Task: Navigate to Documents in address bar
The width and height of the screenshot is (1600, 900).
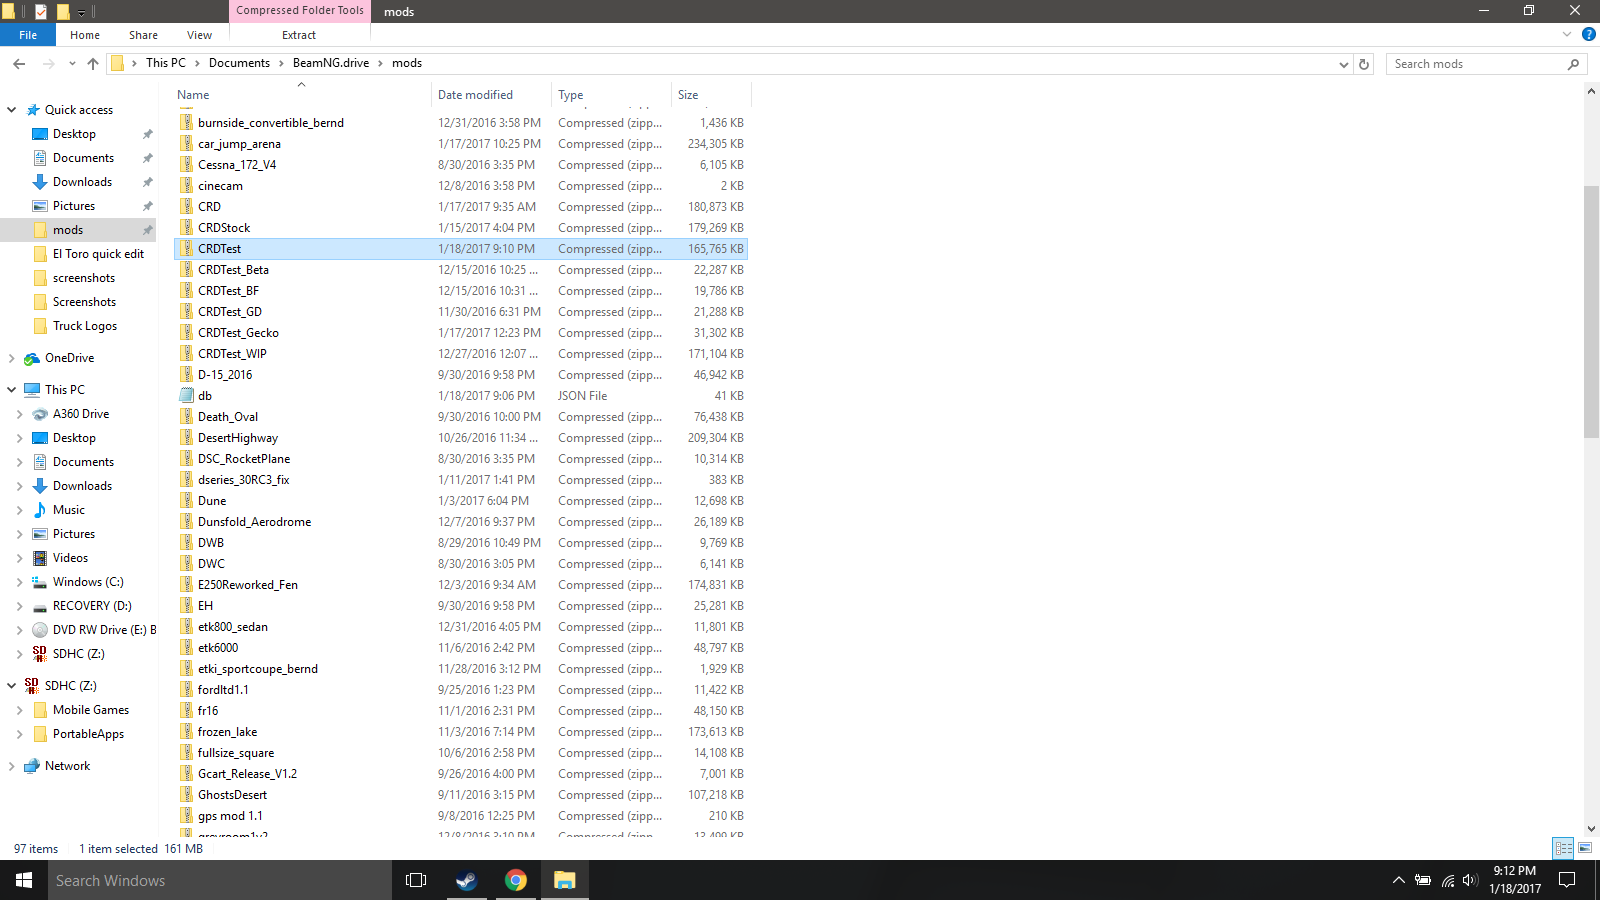Action: click(239, 63)
